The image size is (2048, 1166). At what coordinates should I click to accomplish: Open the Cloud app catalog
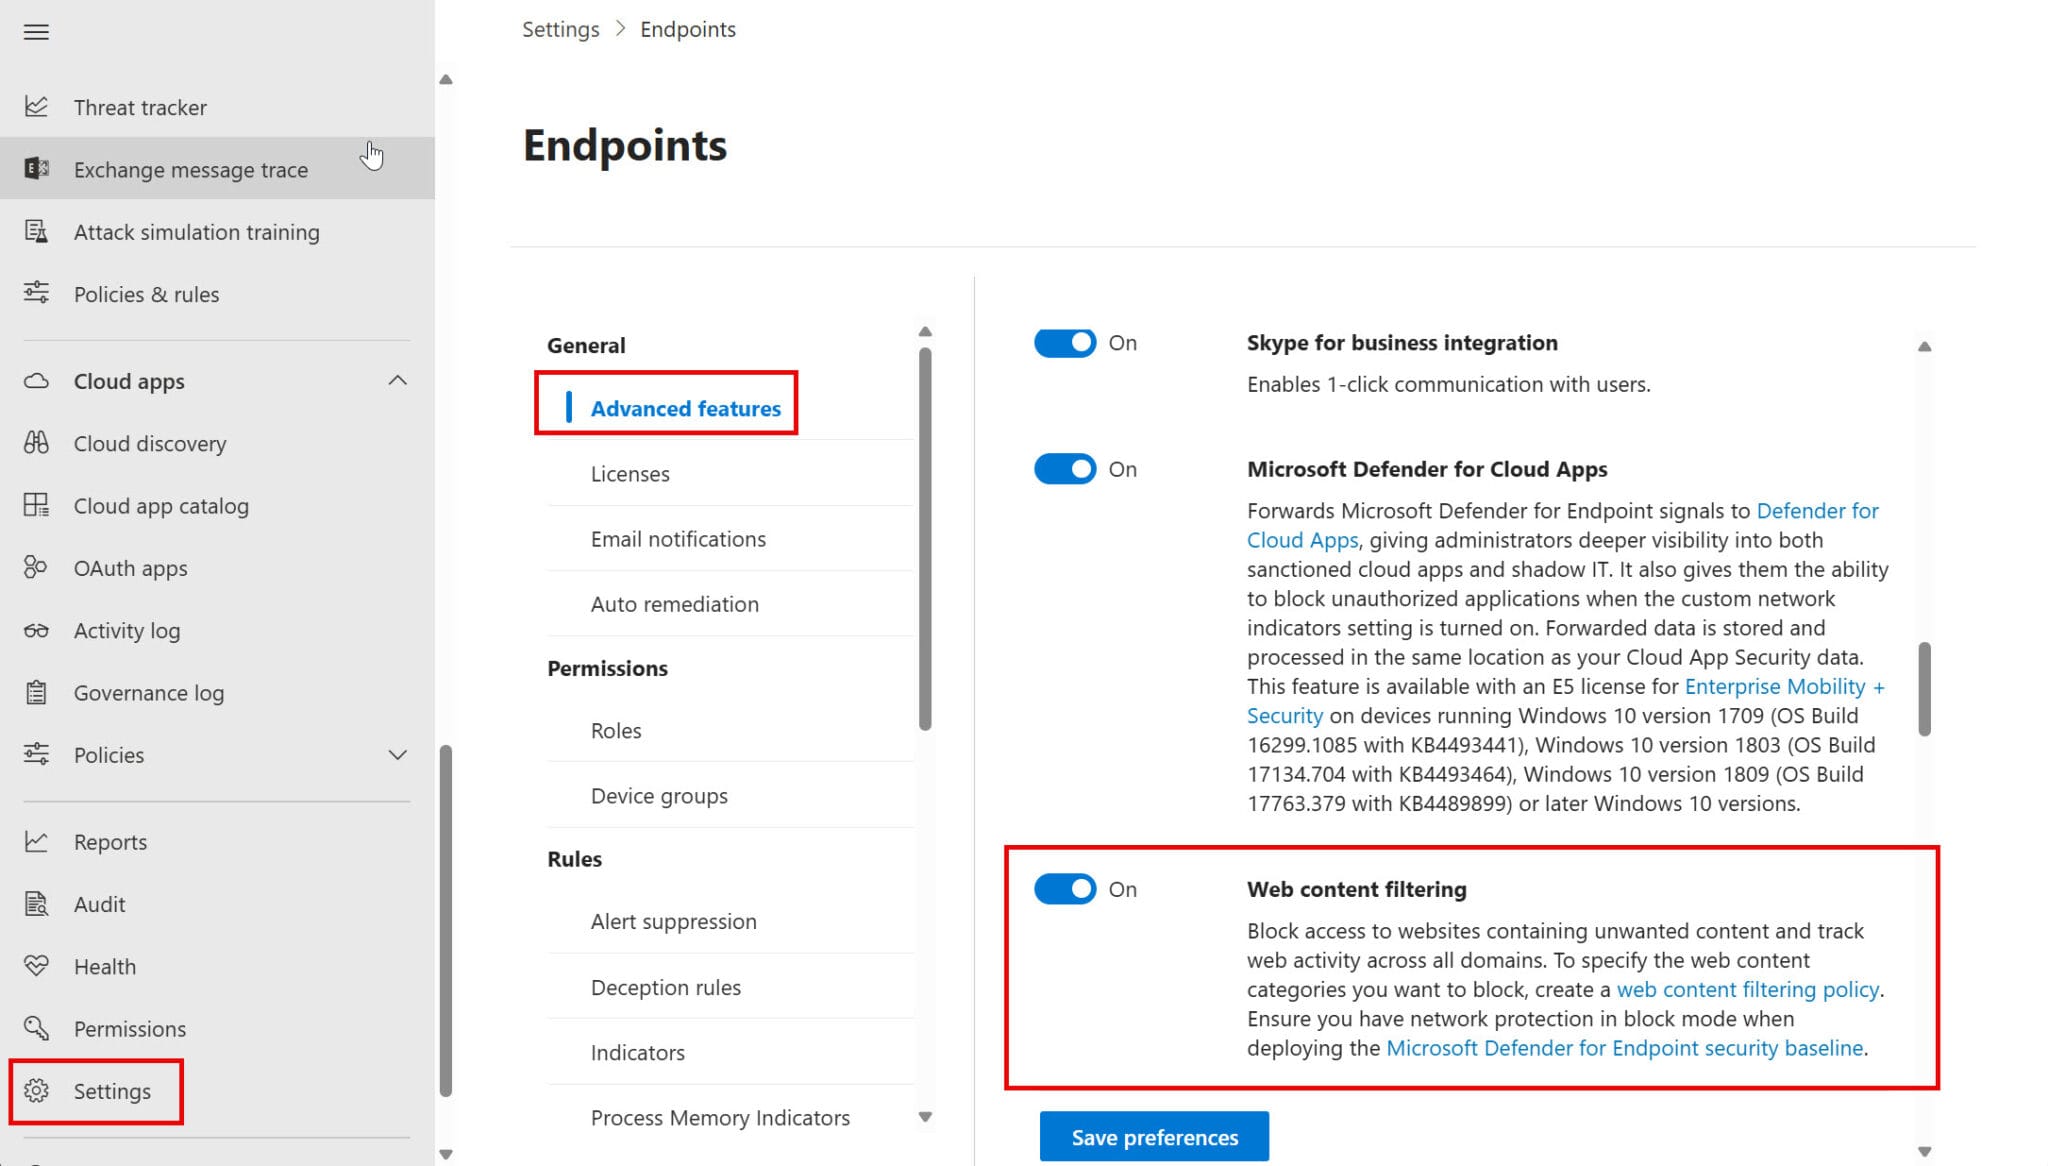click(x=161, y=506)
